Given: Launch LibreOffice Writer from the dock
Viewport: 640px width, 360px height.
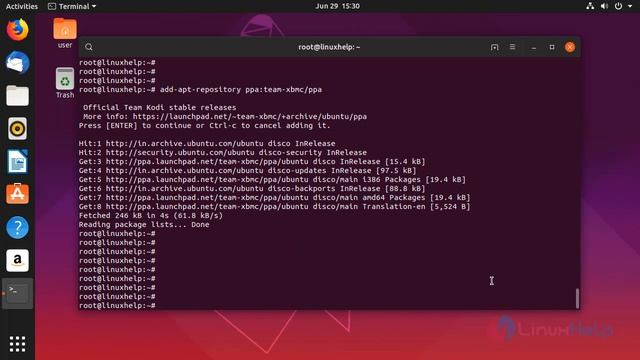Looking at the screenshot, I should [17, 162].
